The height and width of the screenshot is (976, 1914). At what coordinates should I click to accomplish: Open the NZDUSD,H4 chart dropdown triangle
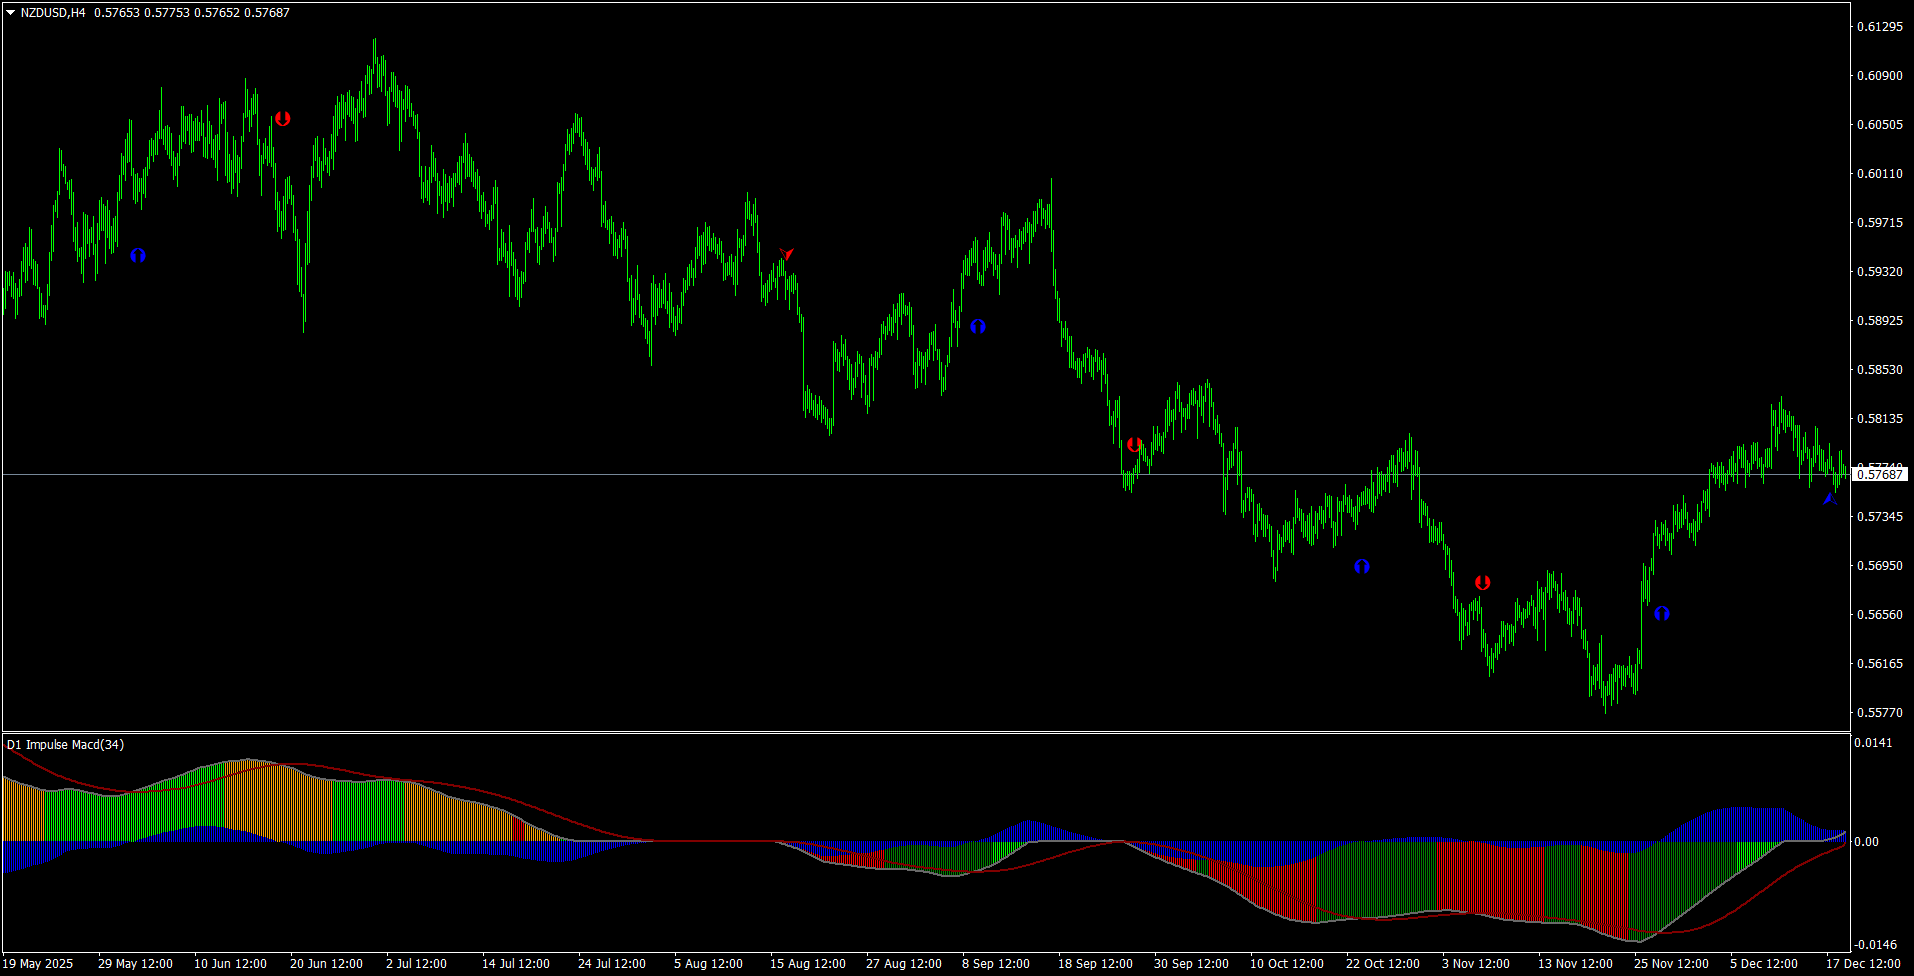pyautogui.click(x=10, y=13)
